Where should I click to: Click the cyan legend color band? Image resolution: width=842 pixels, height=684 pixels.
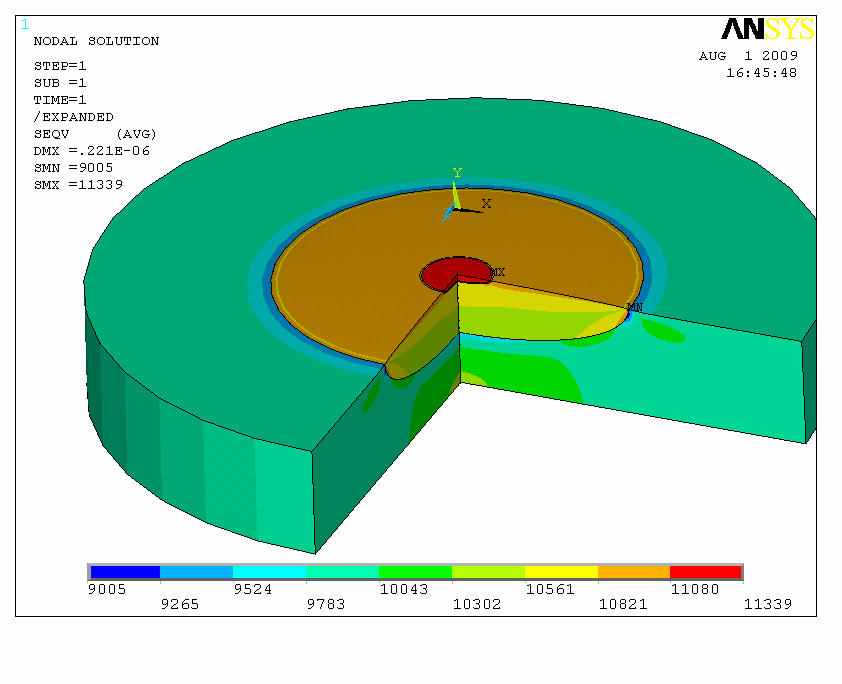269,572
